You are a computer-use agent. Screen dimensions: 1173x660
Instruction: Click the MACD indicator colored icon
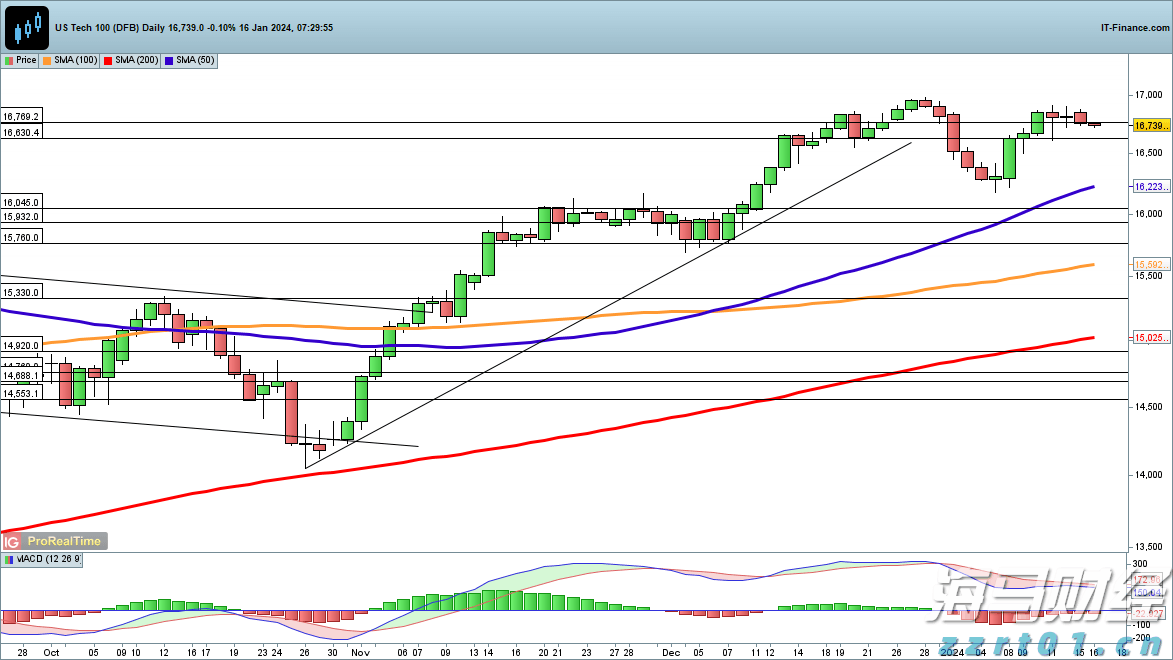9,560
